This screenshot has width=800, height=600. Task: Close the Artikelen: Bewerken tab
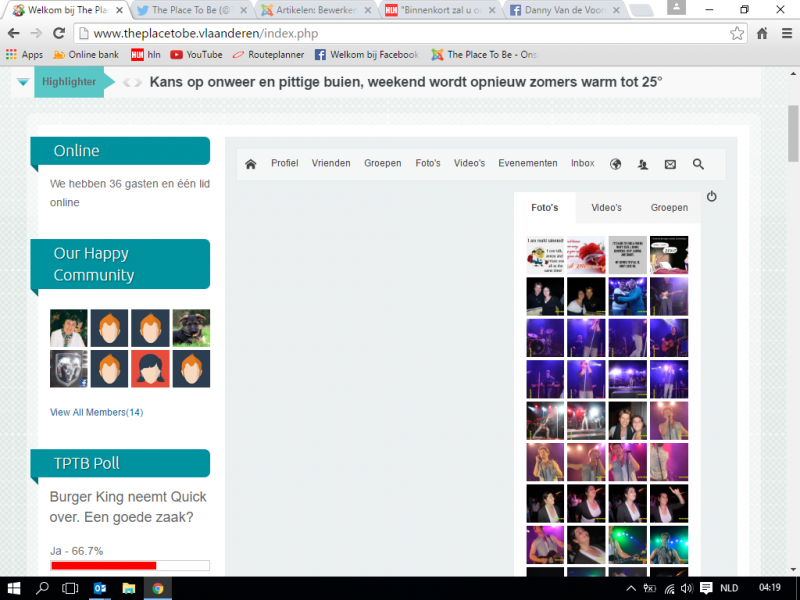click(368, 10)
